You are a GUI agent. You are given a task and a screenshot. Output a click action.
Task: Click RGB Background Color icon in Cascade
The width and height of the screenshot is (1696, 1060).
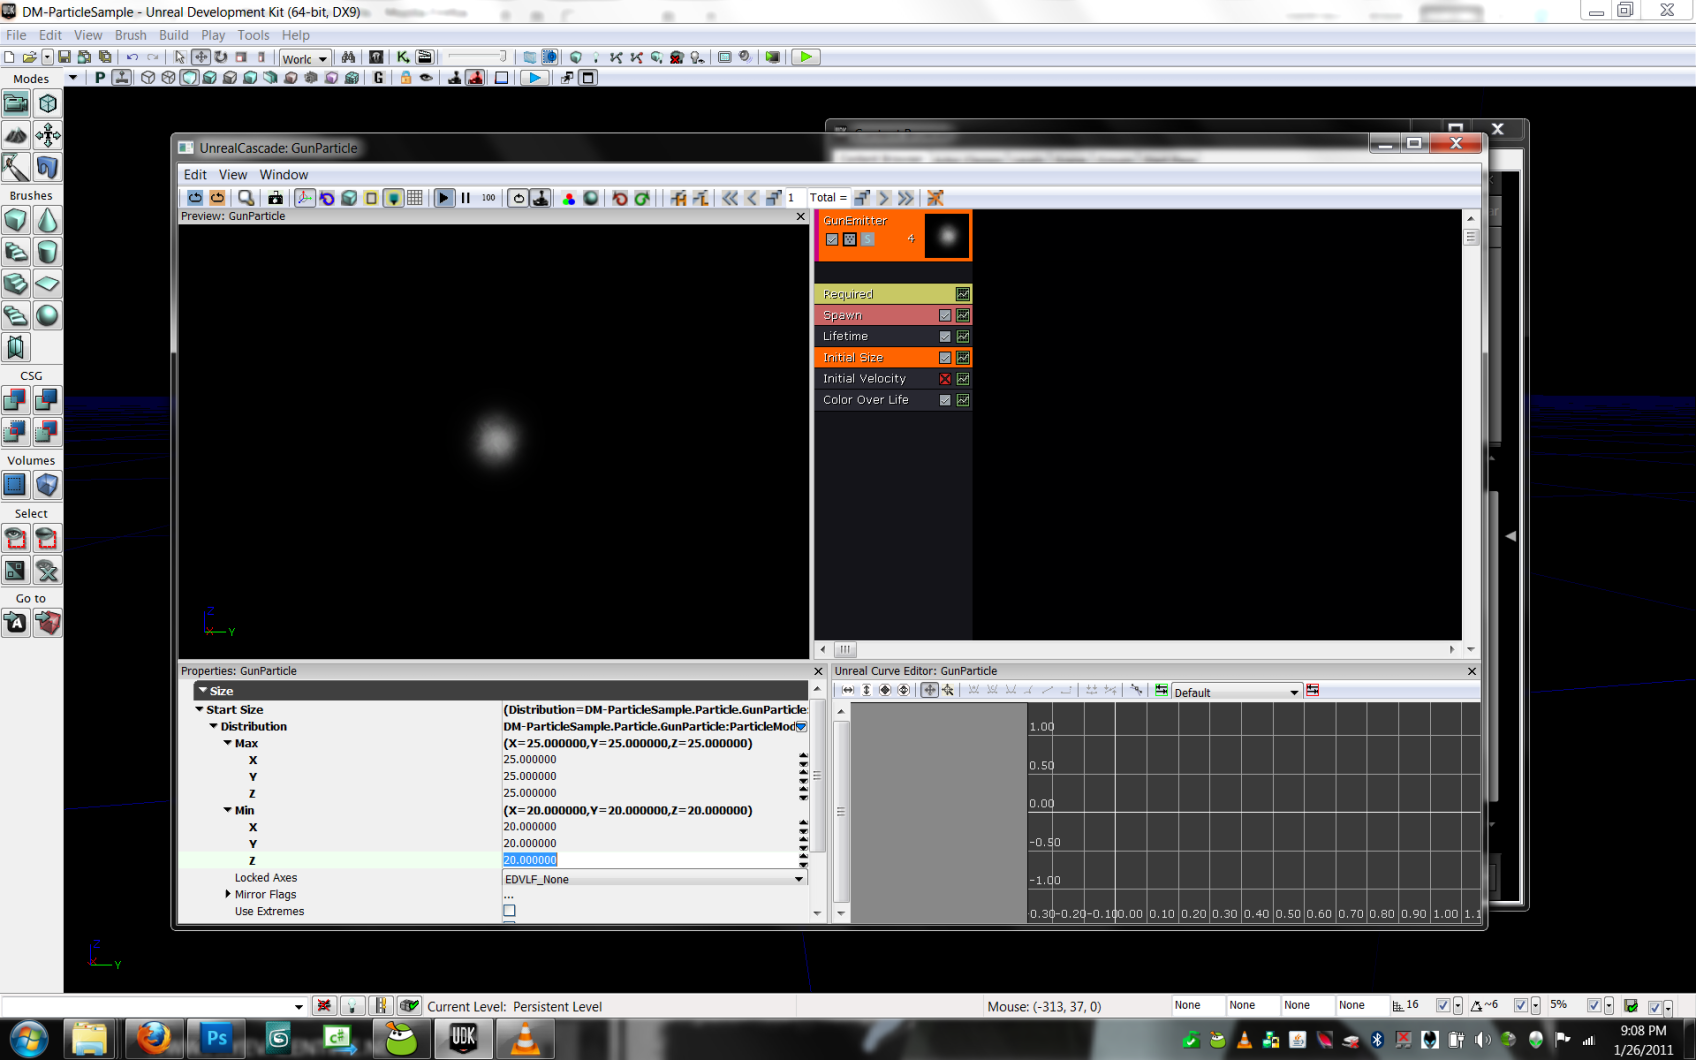pos(569,198)
